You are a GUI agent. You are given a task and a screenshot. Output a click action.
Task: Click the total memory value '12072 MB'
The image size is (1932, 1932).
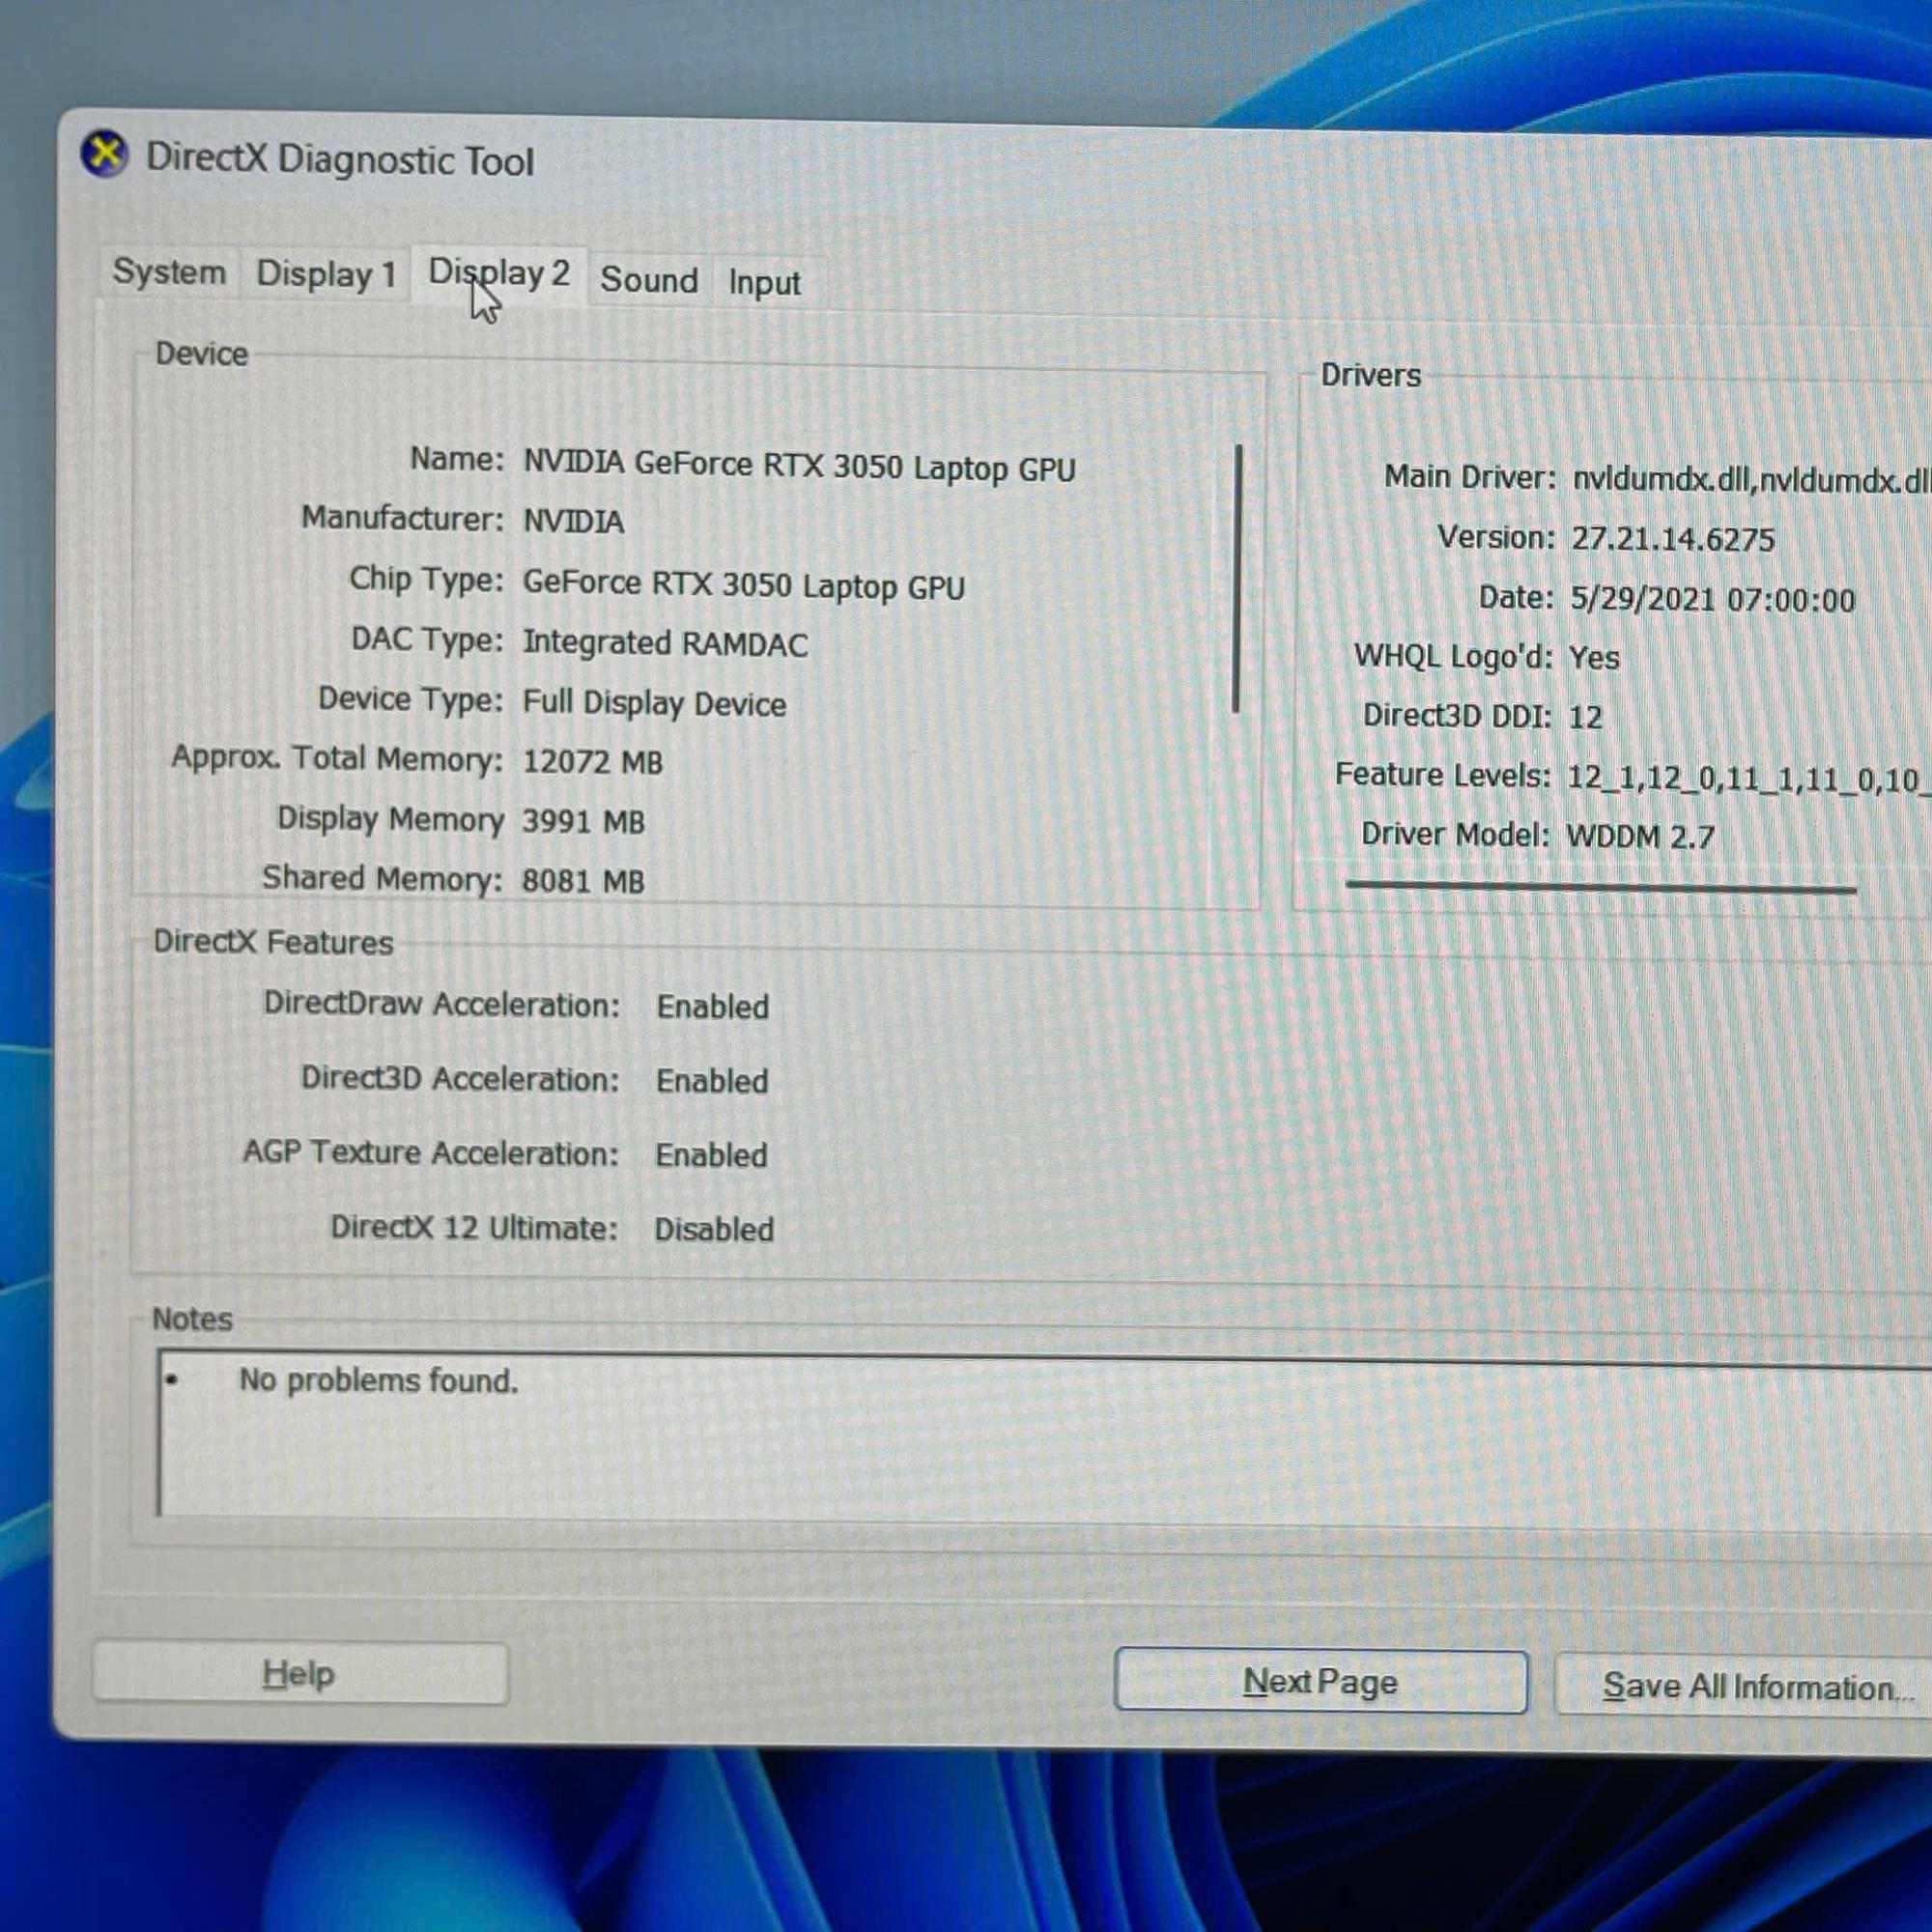[x=592, y=762]
